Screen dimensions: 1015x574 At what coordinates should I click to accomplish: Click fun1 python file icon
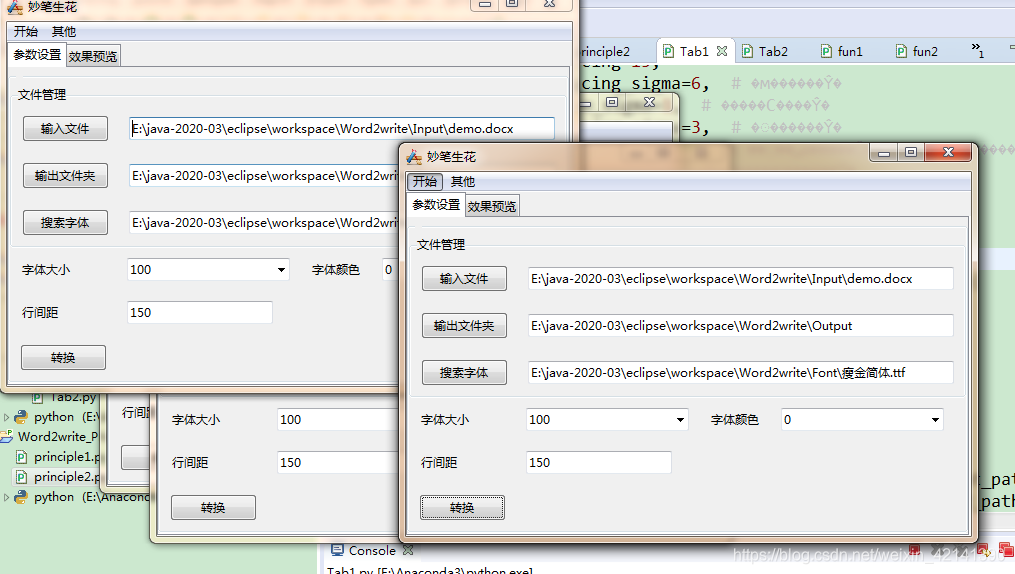(x=827, y=51)
